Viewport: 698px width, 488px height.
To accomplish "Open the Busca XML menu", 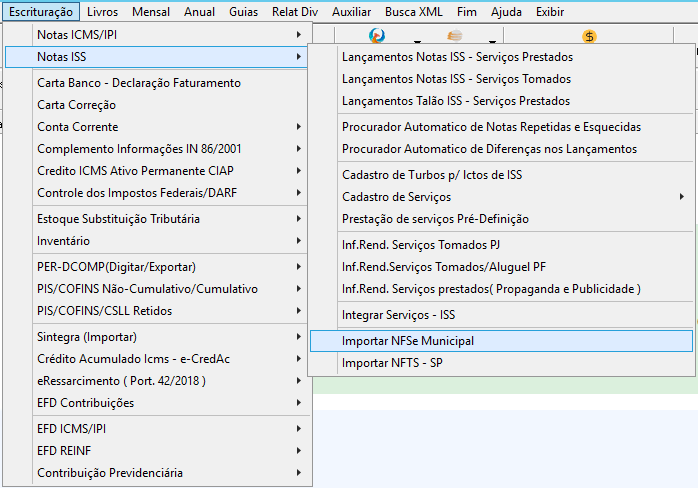I will tap(414, 12).
